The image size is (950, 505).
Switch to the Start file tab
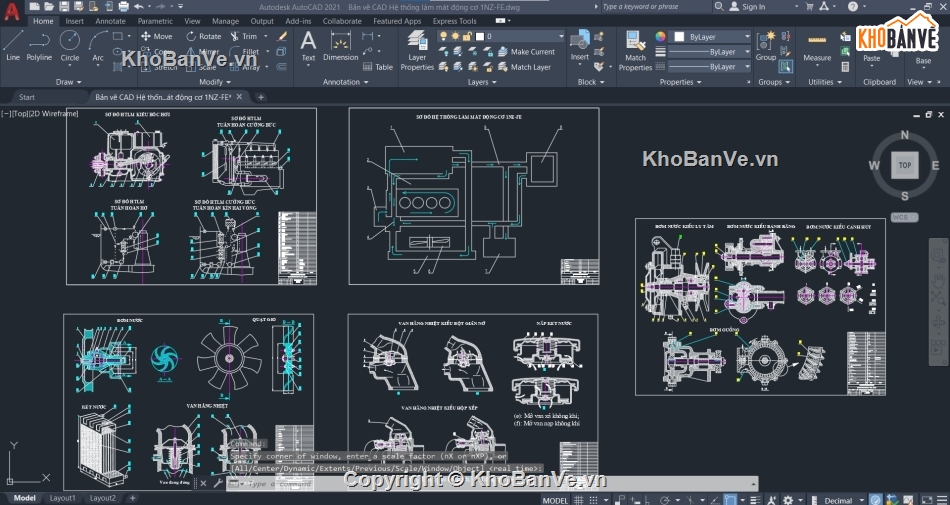[27, 97]
